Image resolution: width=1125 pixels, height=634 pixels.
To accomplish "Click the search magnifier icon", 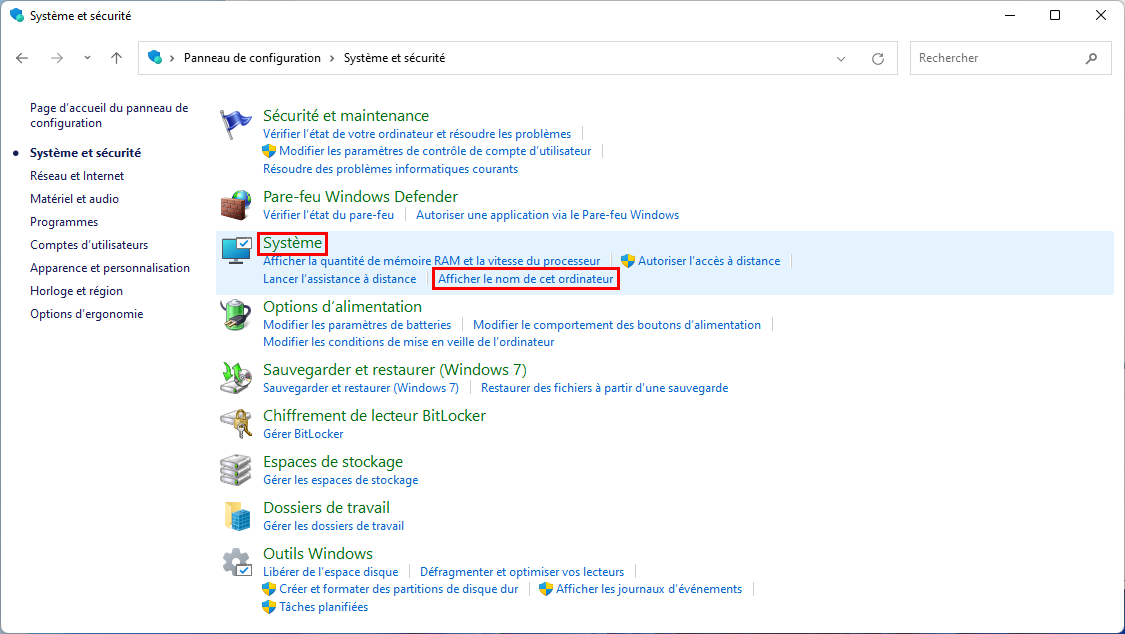I will point(1091,58).
